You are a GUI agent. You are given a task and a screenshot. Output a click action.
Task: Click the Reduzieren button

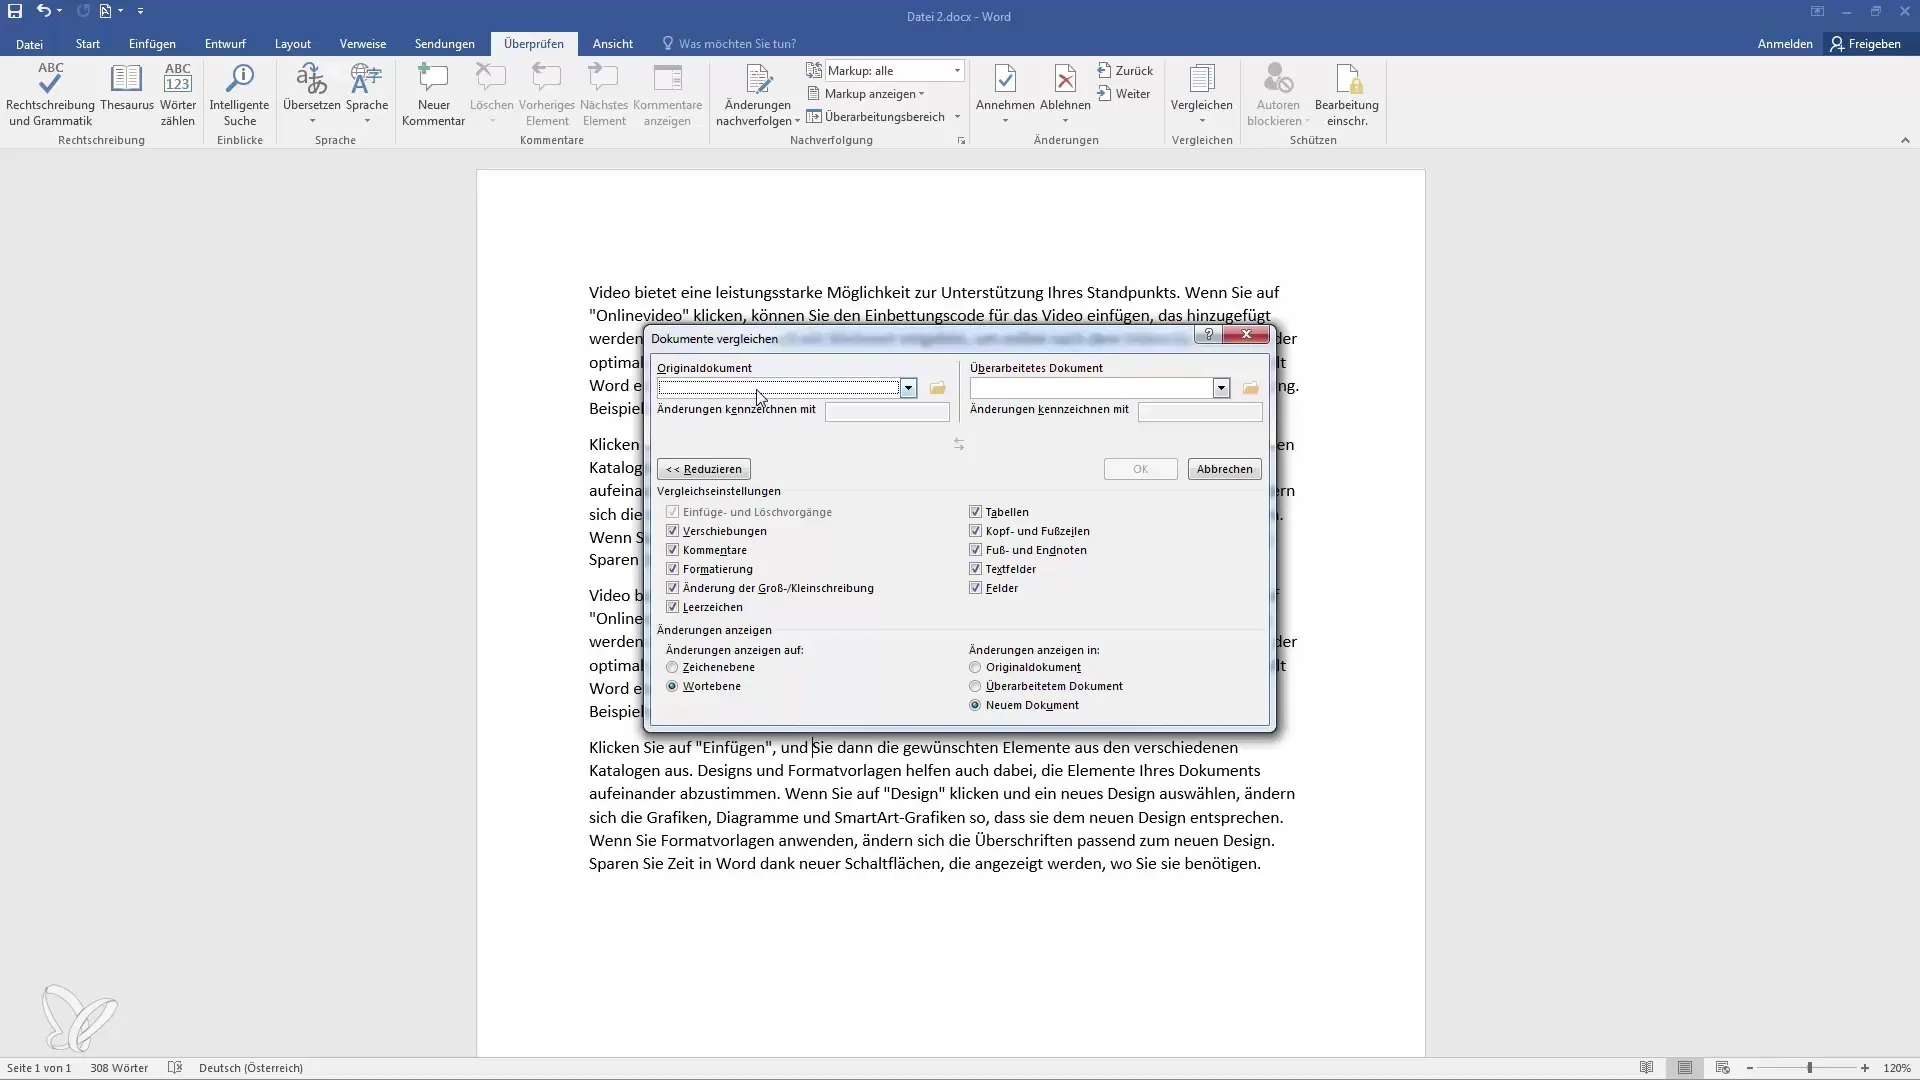pos(703,468)
